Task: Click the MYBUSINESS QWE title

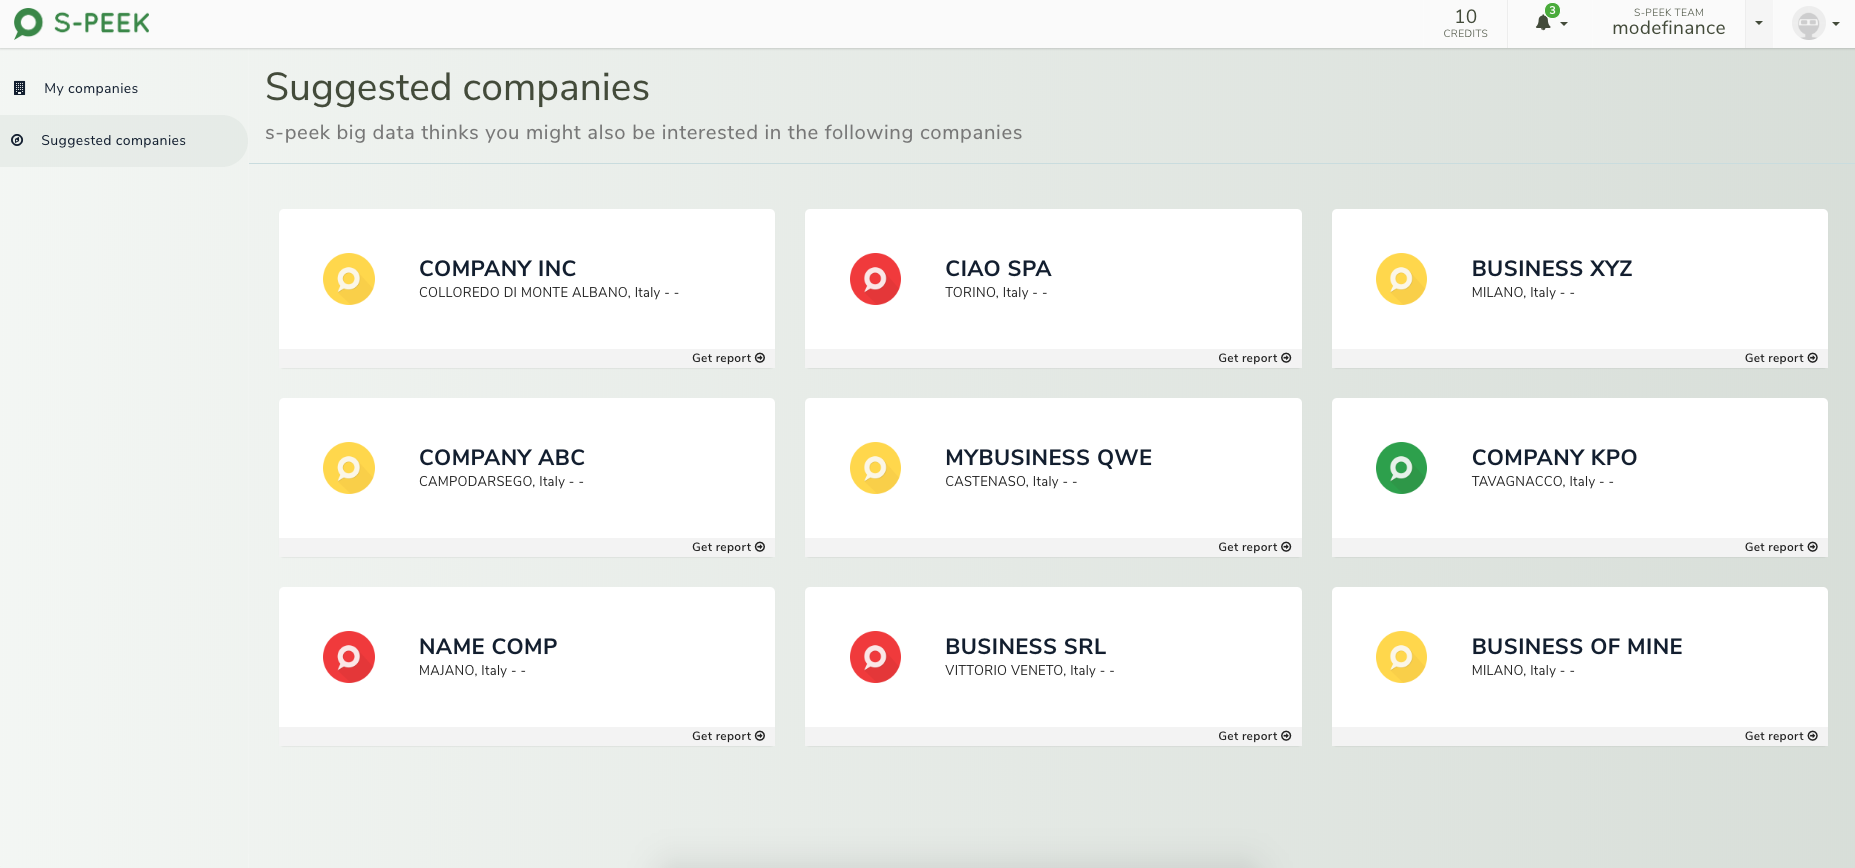Action: point(1048,457)
